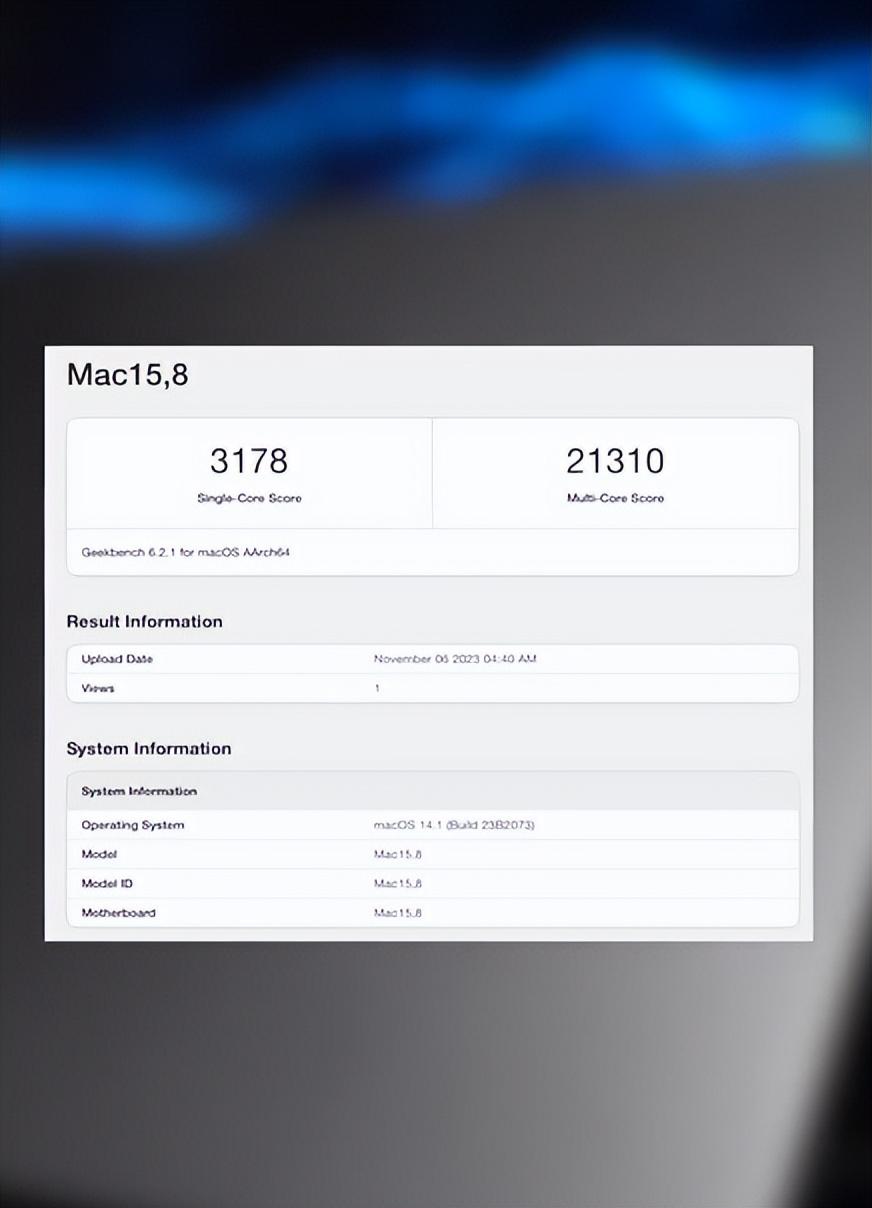
Task: Click the Views row label
Action: 98,688
